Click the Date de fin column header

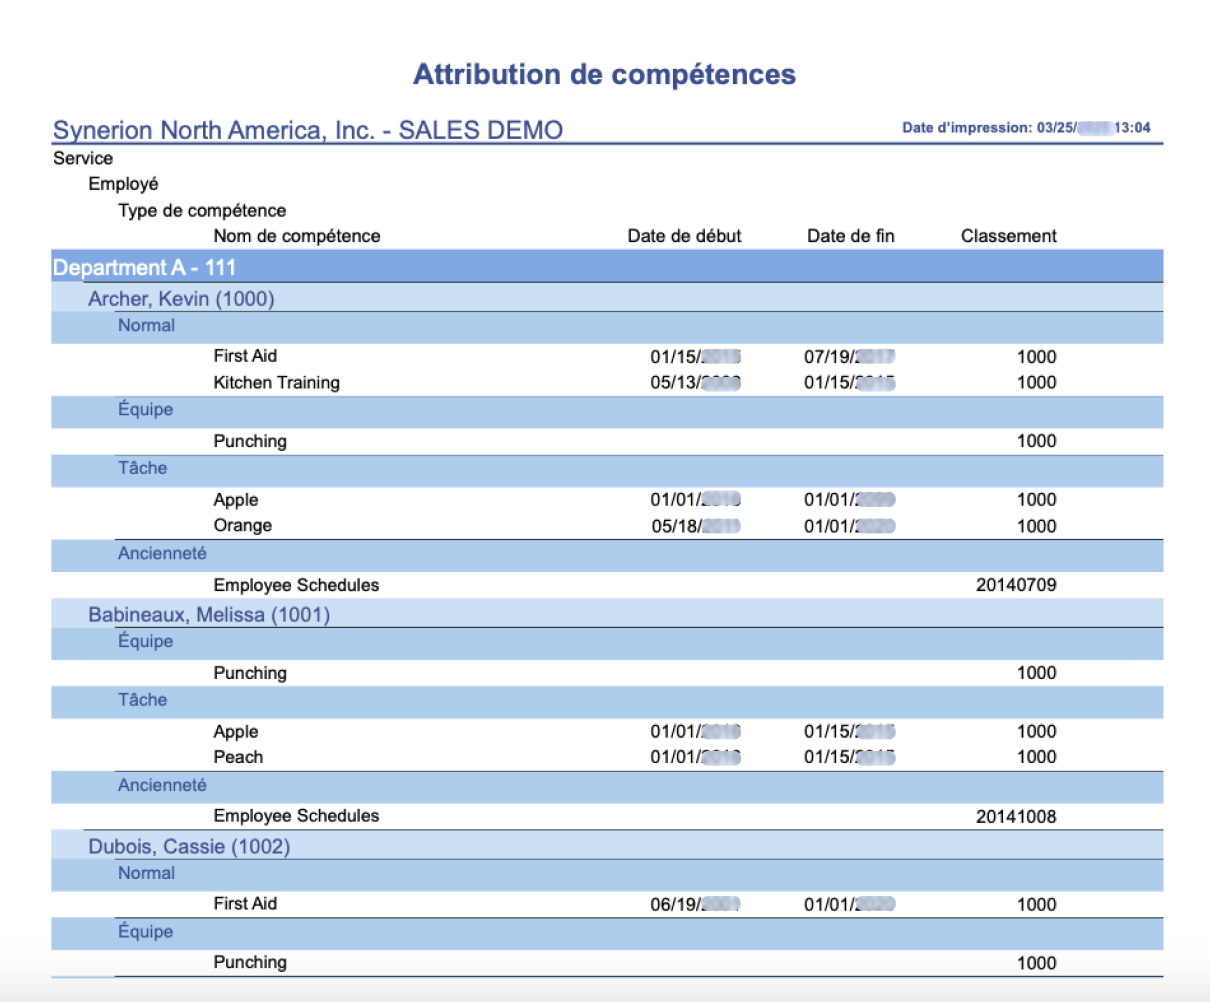(851, 236)
